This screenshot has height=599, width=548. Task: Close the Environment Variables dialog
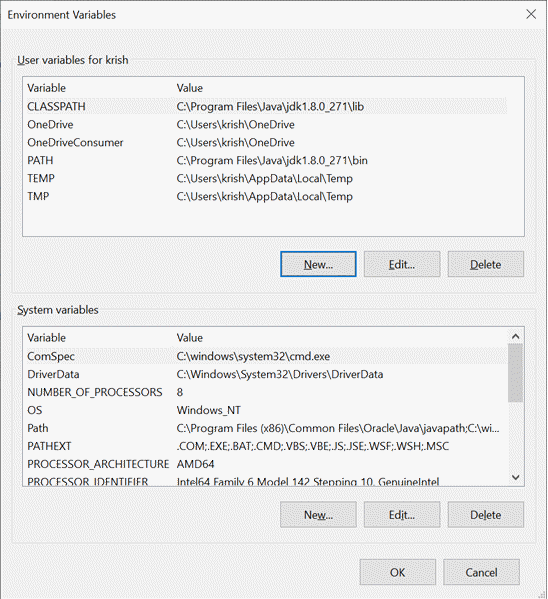(x=531, y=15)
